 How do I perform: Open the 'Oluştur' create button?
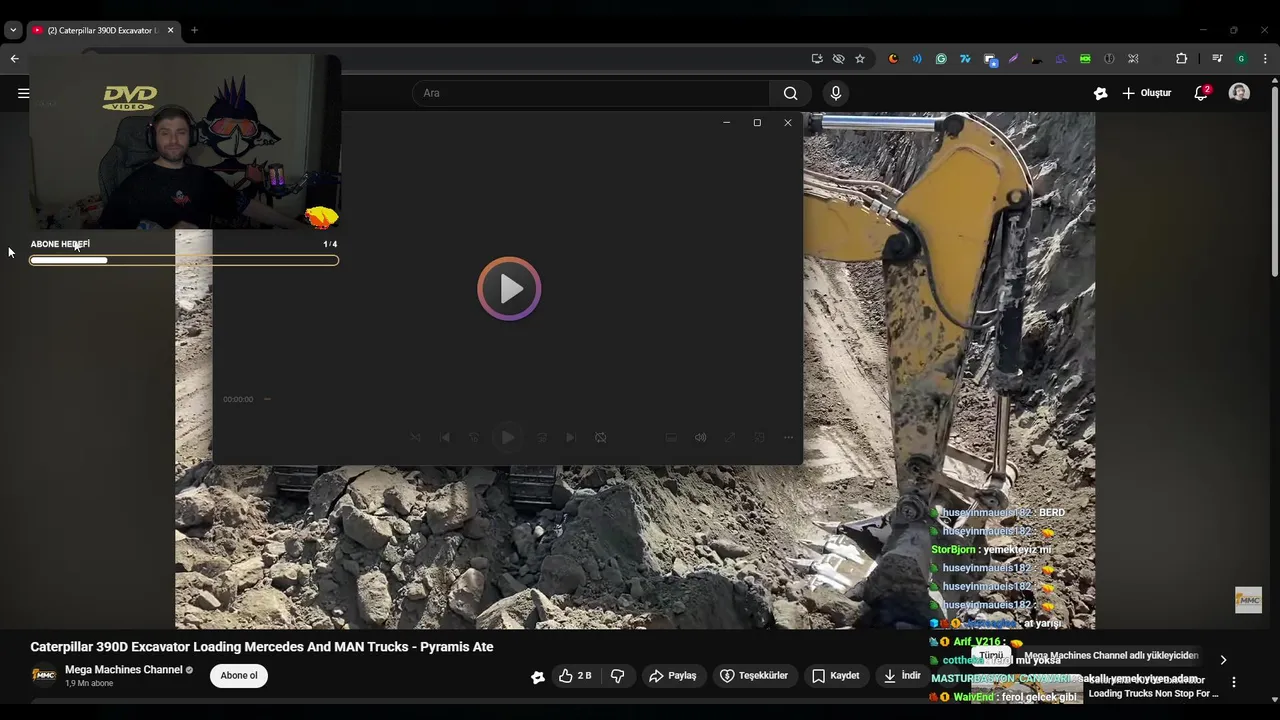click(x=1147, y=93)
